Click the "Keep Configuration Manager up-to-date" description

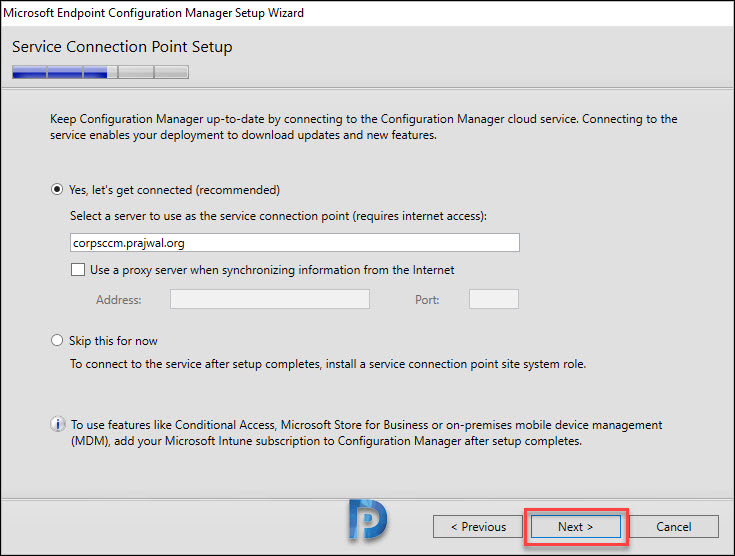pos(364,127)
